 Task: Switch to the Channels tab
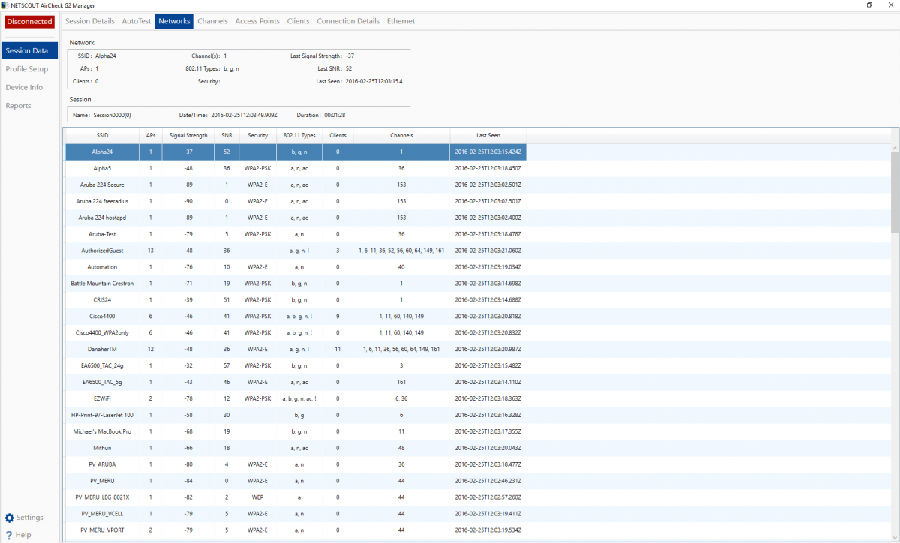click(x=212, y=21)
